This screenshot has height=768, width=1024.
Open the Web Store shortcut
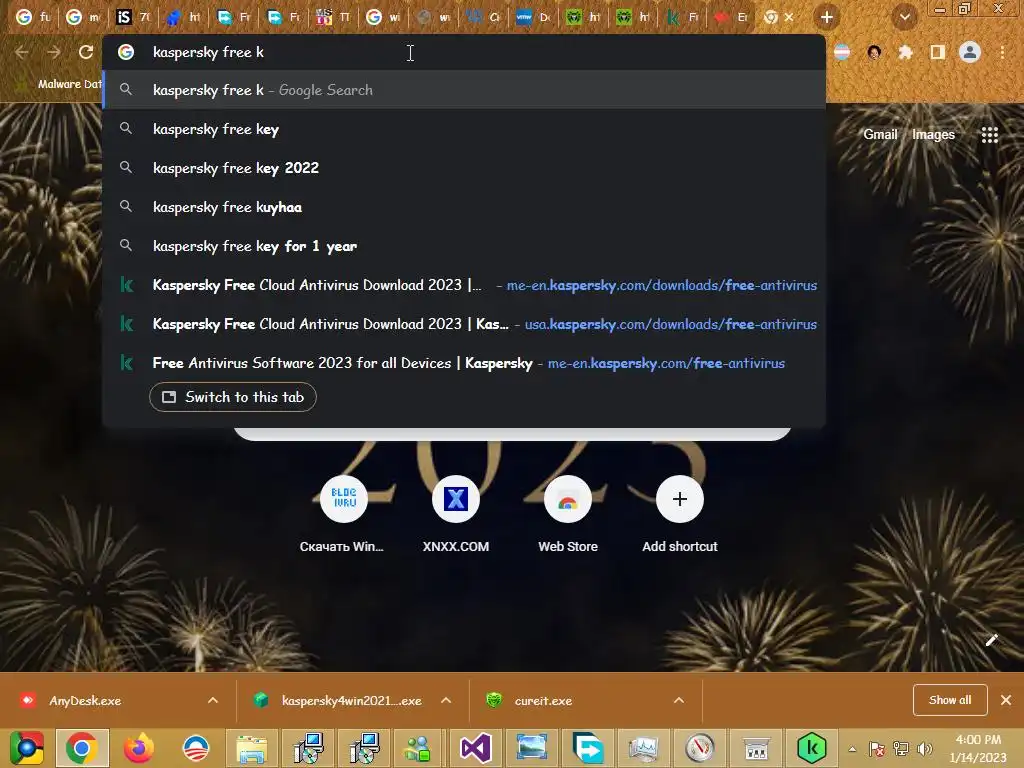click(568, 513)
